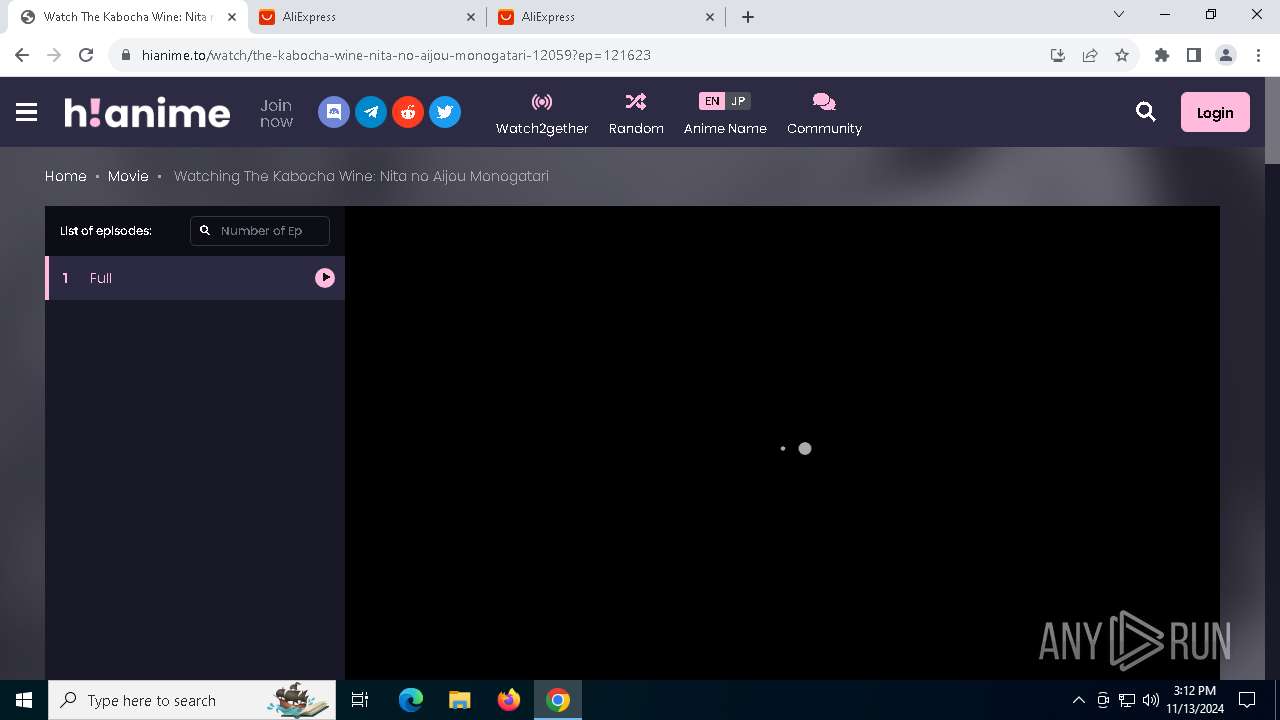Image resolution: width=1280 pixels, height=720 pixels.
Task: Open the Telegram join link
Action: [371, 112]
